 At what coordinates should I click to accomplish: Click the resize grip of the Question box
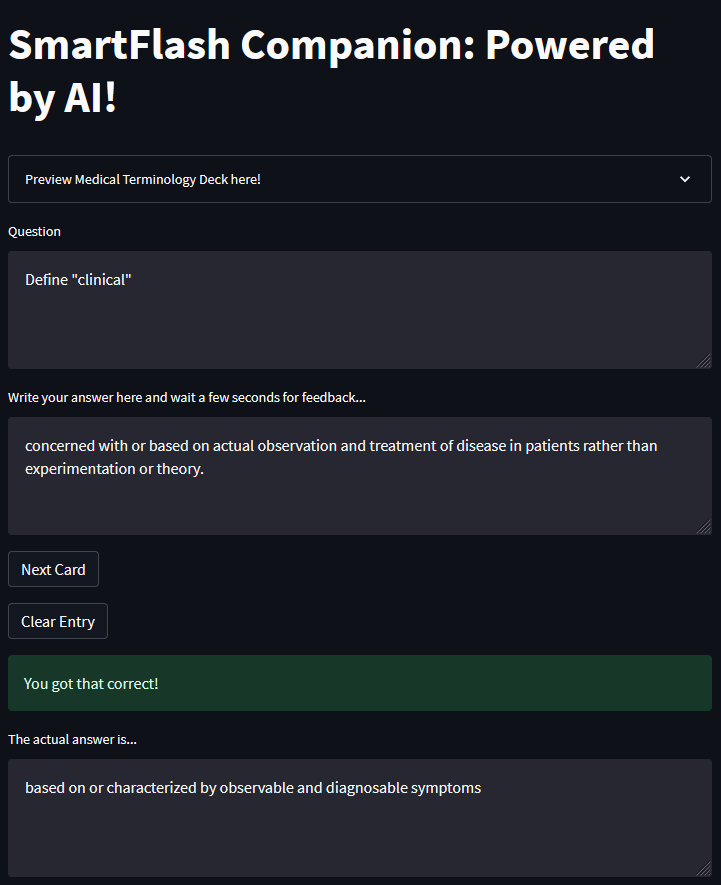(x=703, y=361)
